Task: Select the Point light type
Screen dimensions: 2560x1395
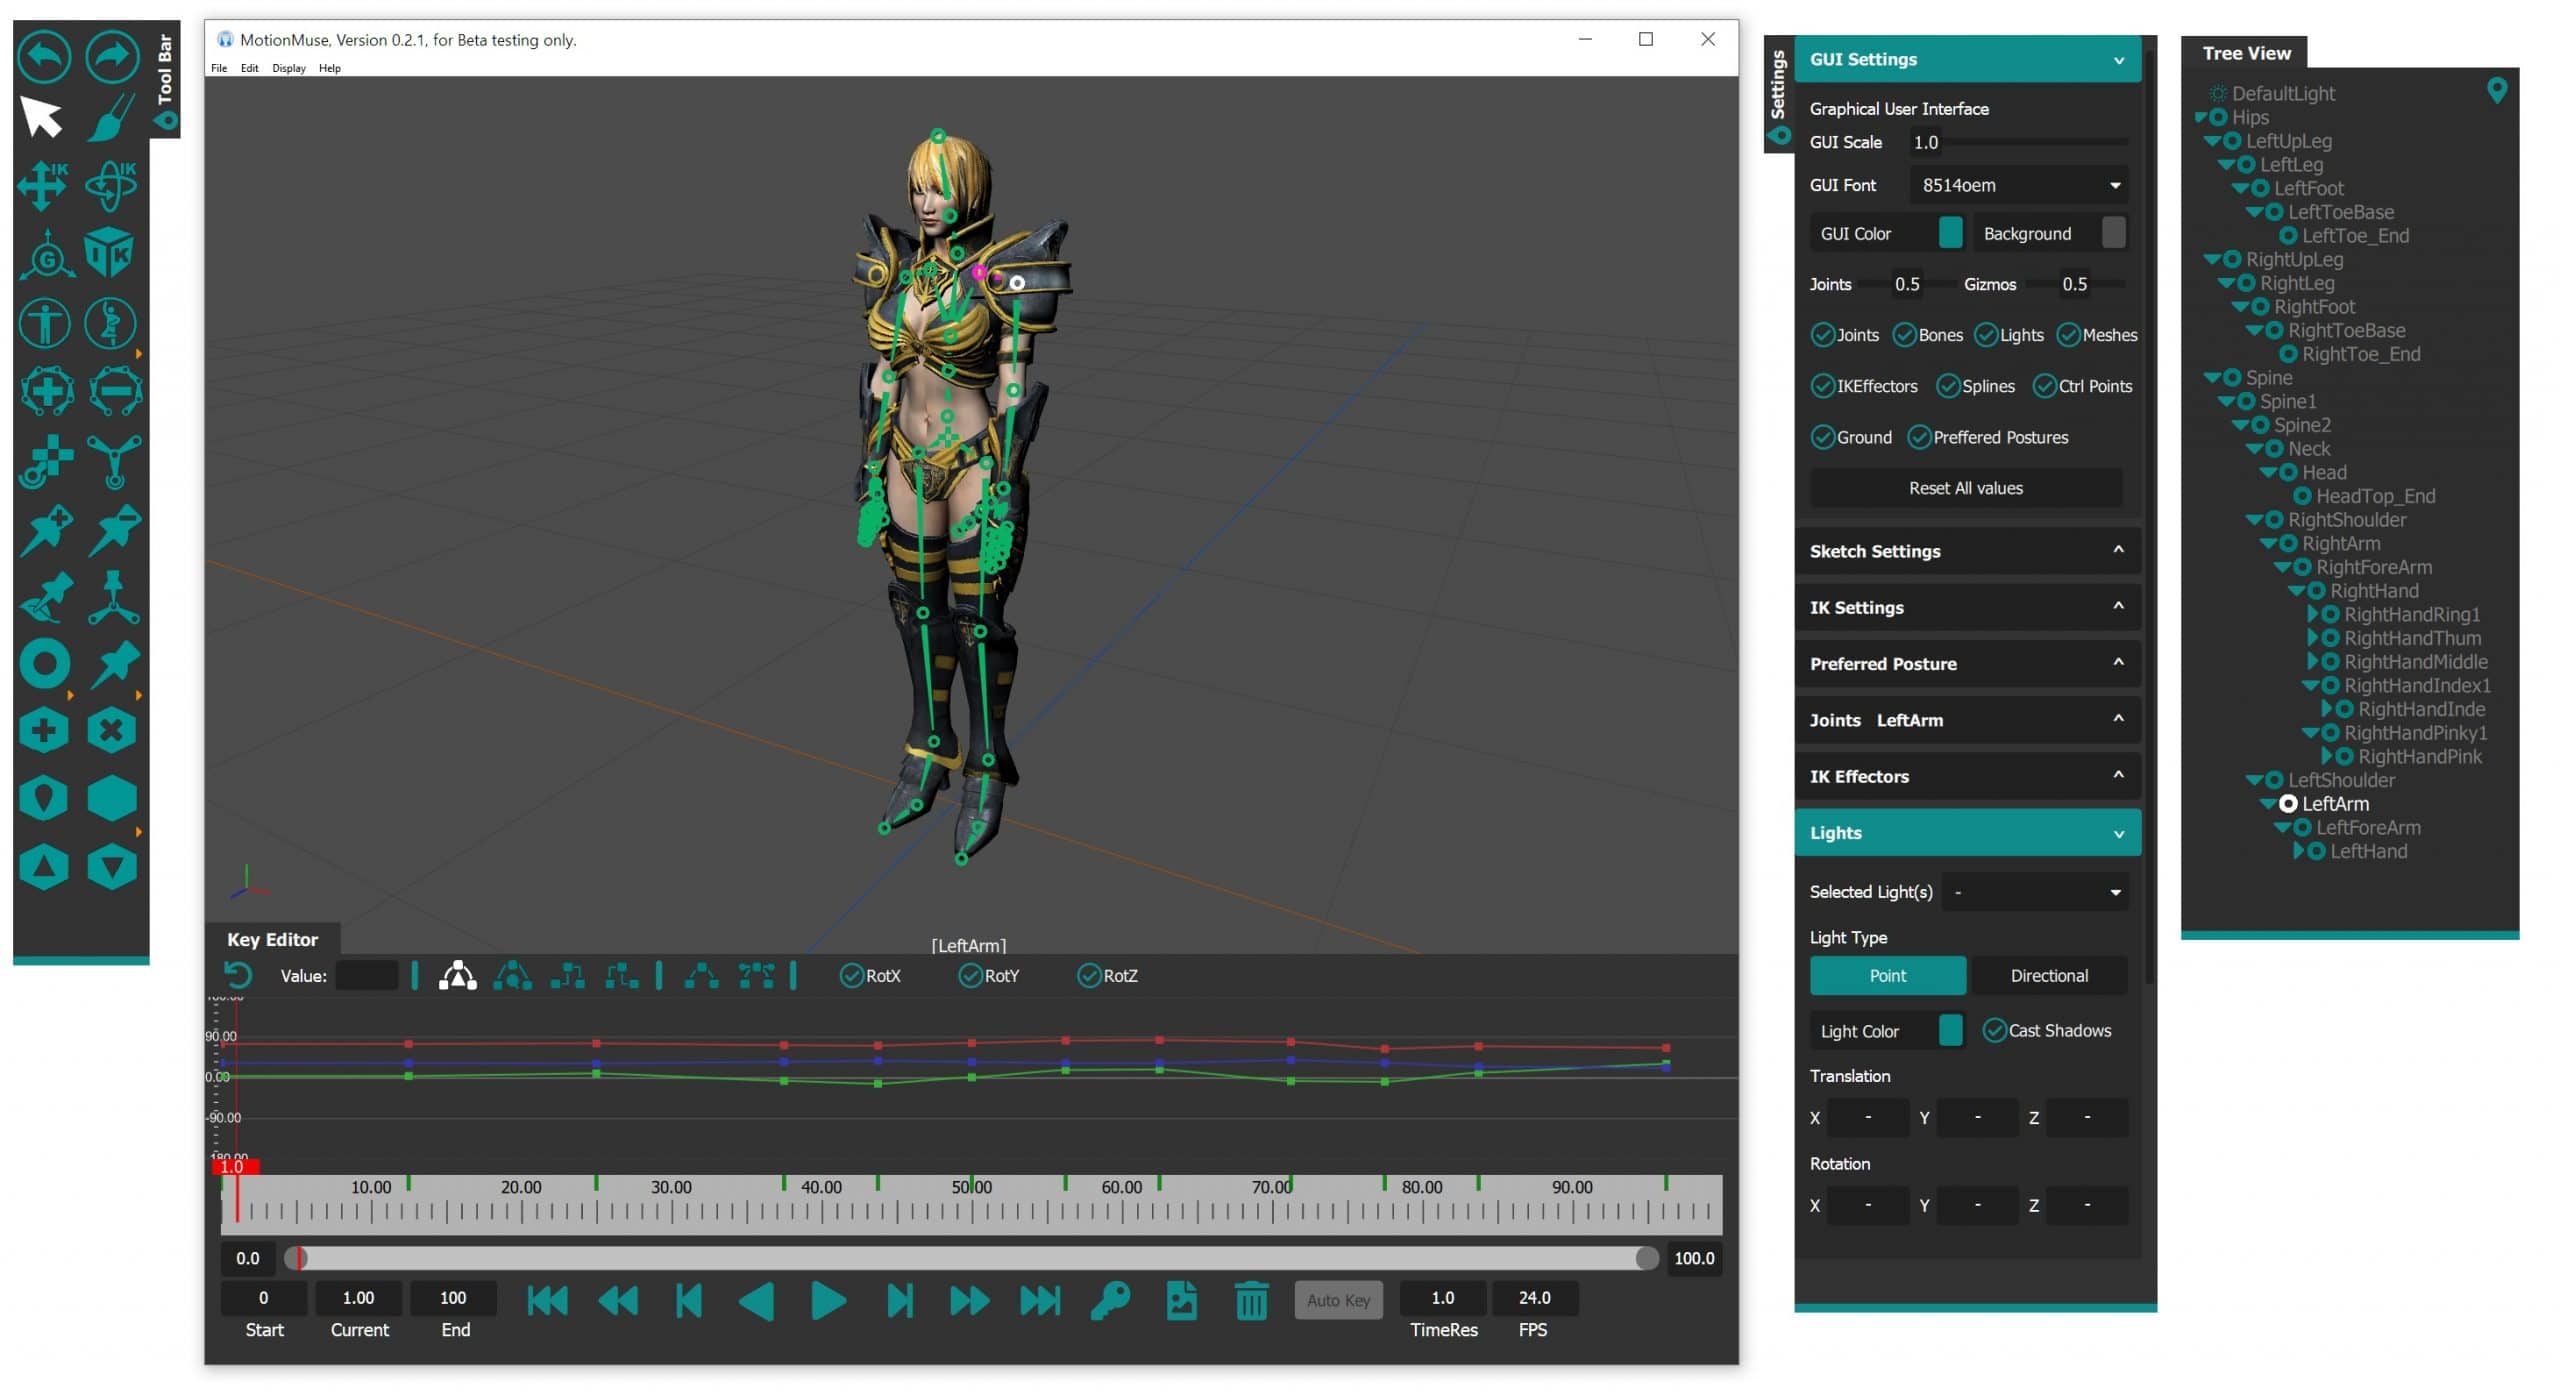Action: point(1887,975)
